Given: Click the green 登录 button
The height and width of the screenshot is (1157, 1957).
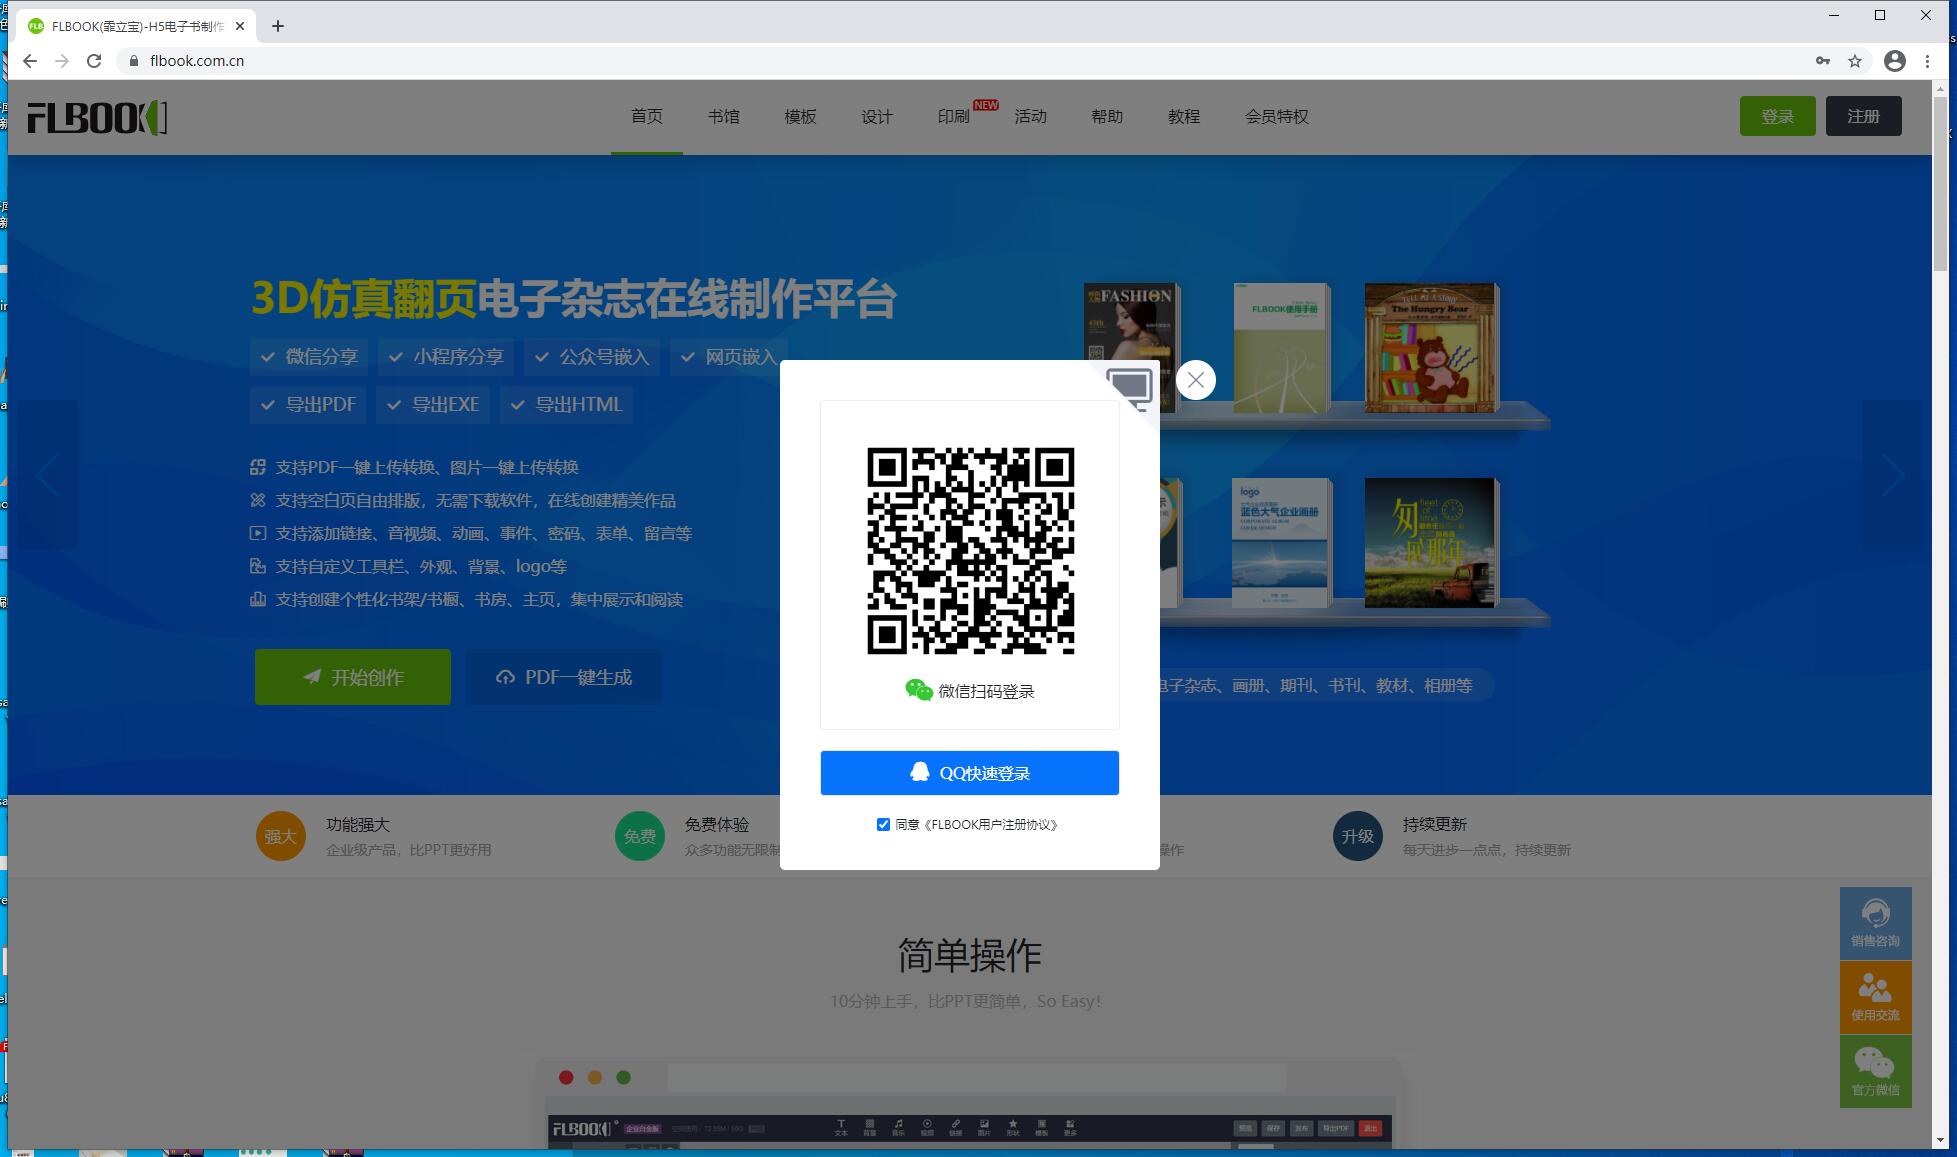Looking at the screenshot, I should click(x=1778, y=116).
